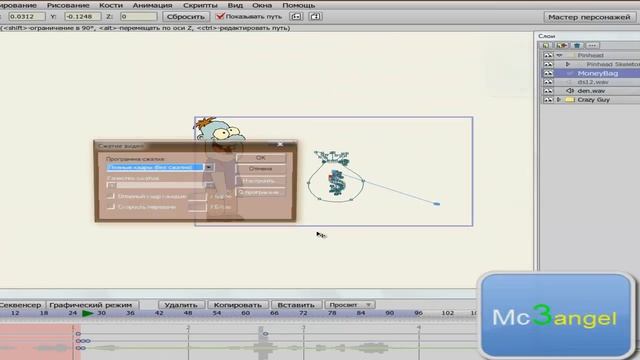Open the Скрипты menu
640x360 pixels.
point(200,5)
